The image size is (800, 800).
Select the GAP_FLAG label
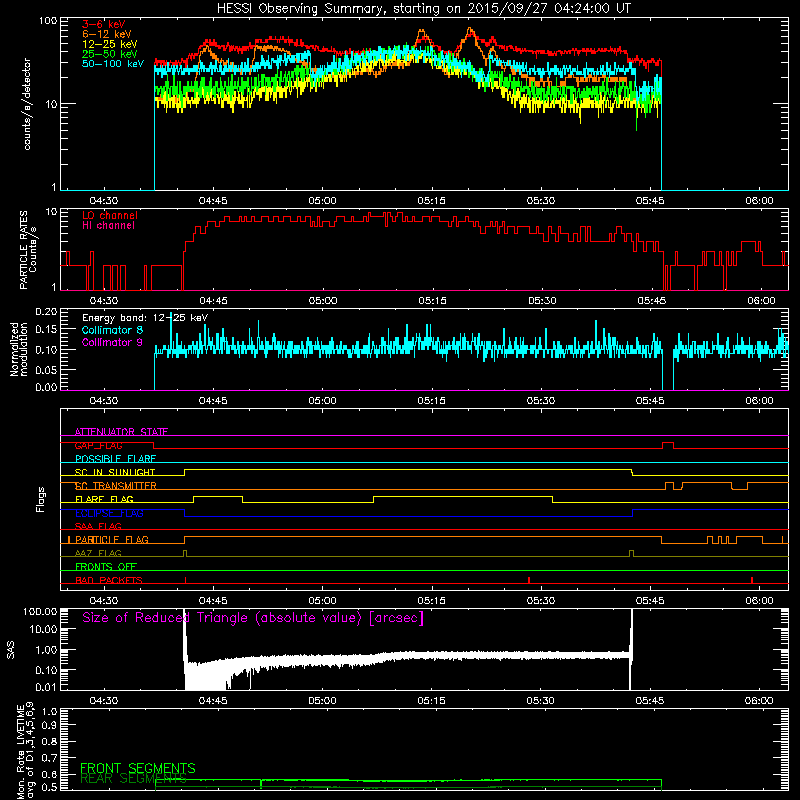click(x=98, y=445)
